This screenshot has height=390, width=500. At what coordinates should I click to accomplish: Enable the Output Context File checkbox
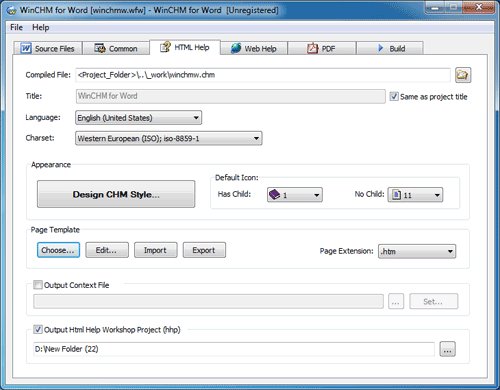(38, 285)
